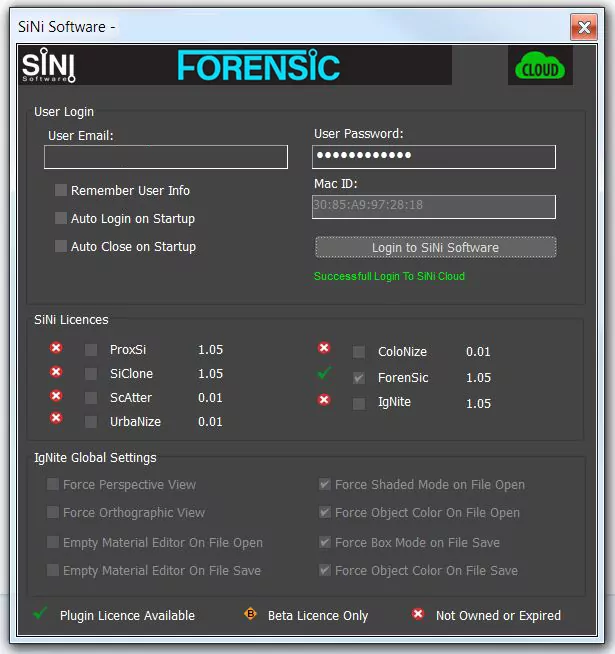Screen dimensions: 615x654
Task: Click the orange Beta Licence Only icon
Action: pyautogui.click(x=250, y=614)
